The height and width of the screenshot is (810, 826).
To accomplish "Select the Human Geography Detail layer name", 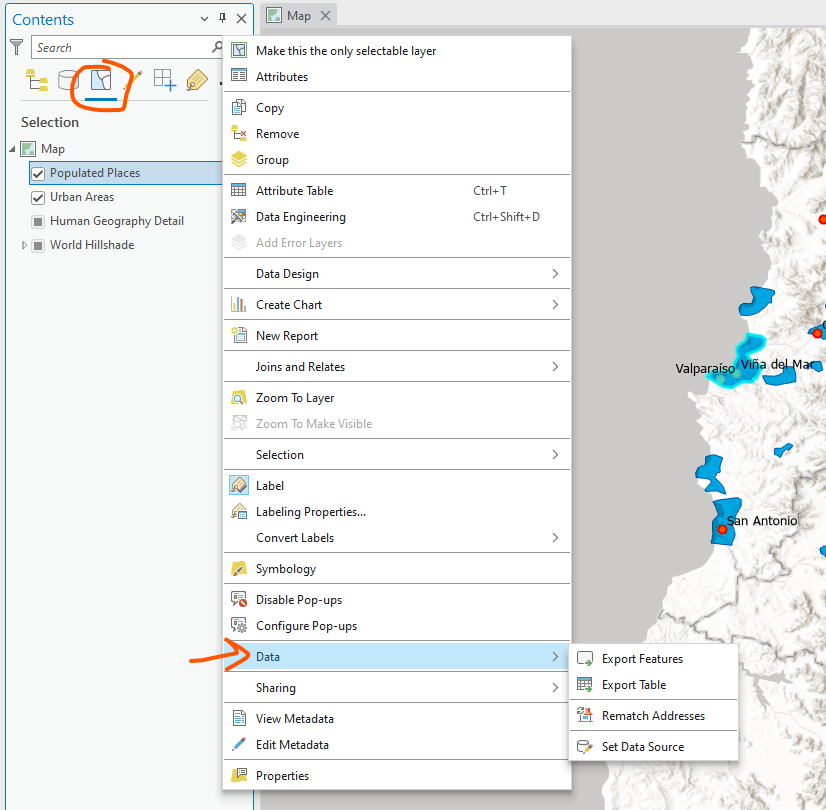I will click(117, 221).
